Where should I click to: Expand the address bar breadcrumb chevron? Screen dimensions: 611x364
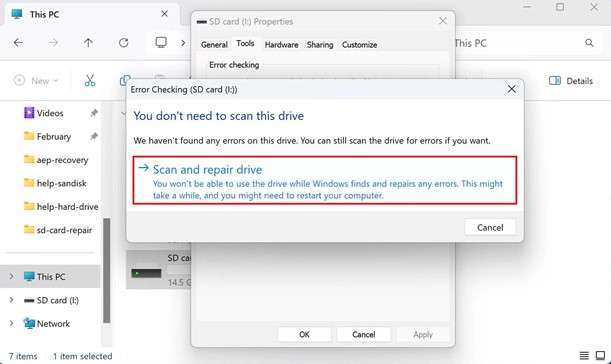[x=183, y=42]
